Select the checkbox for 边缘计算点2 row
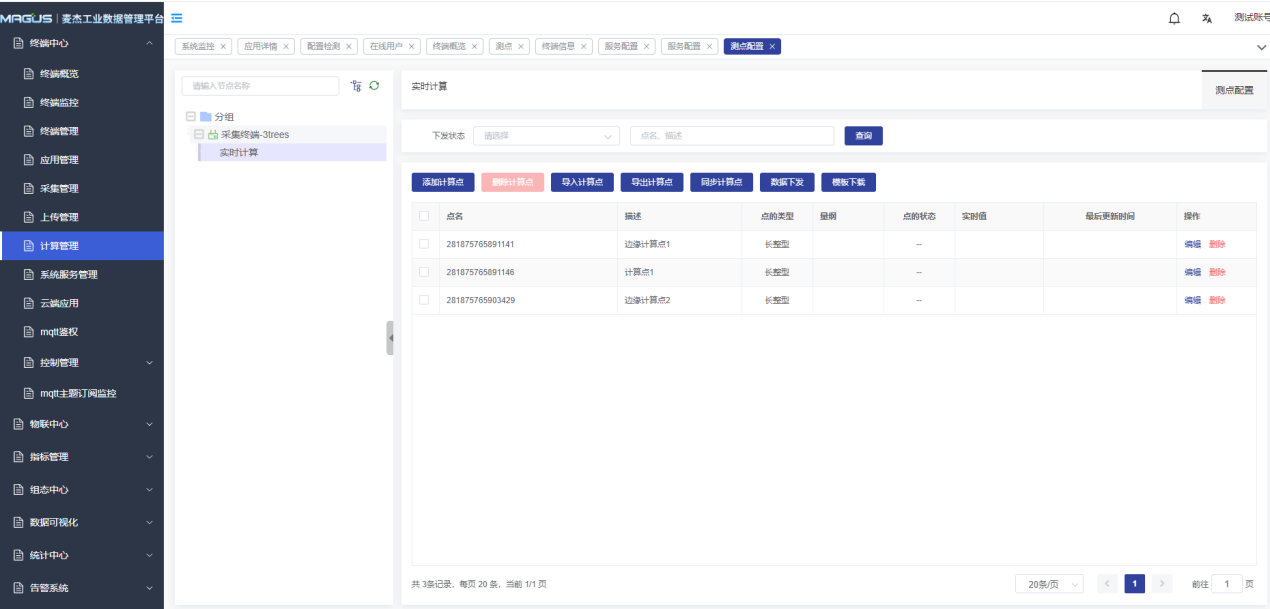Image resolution: width=1270 pixels, height=609 pixels. 424,300
